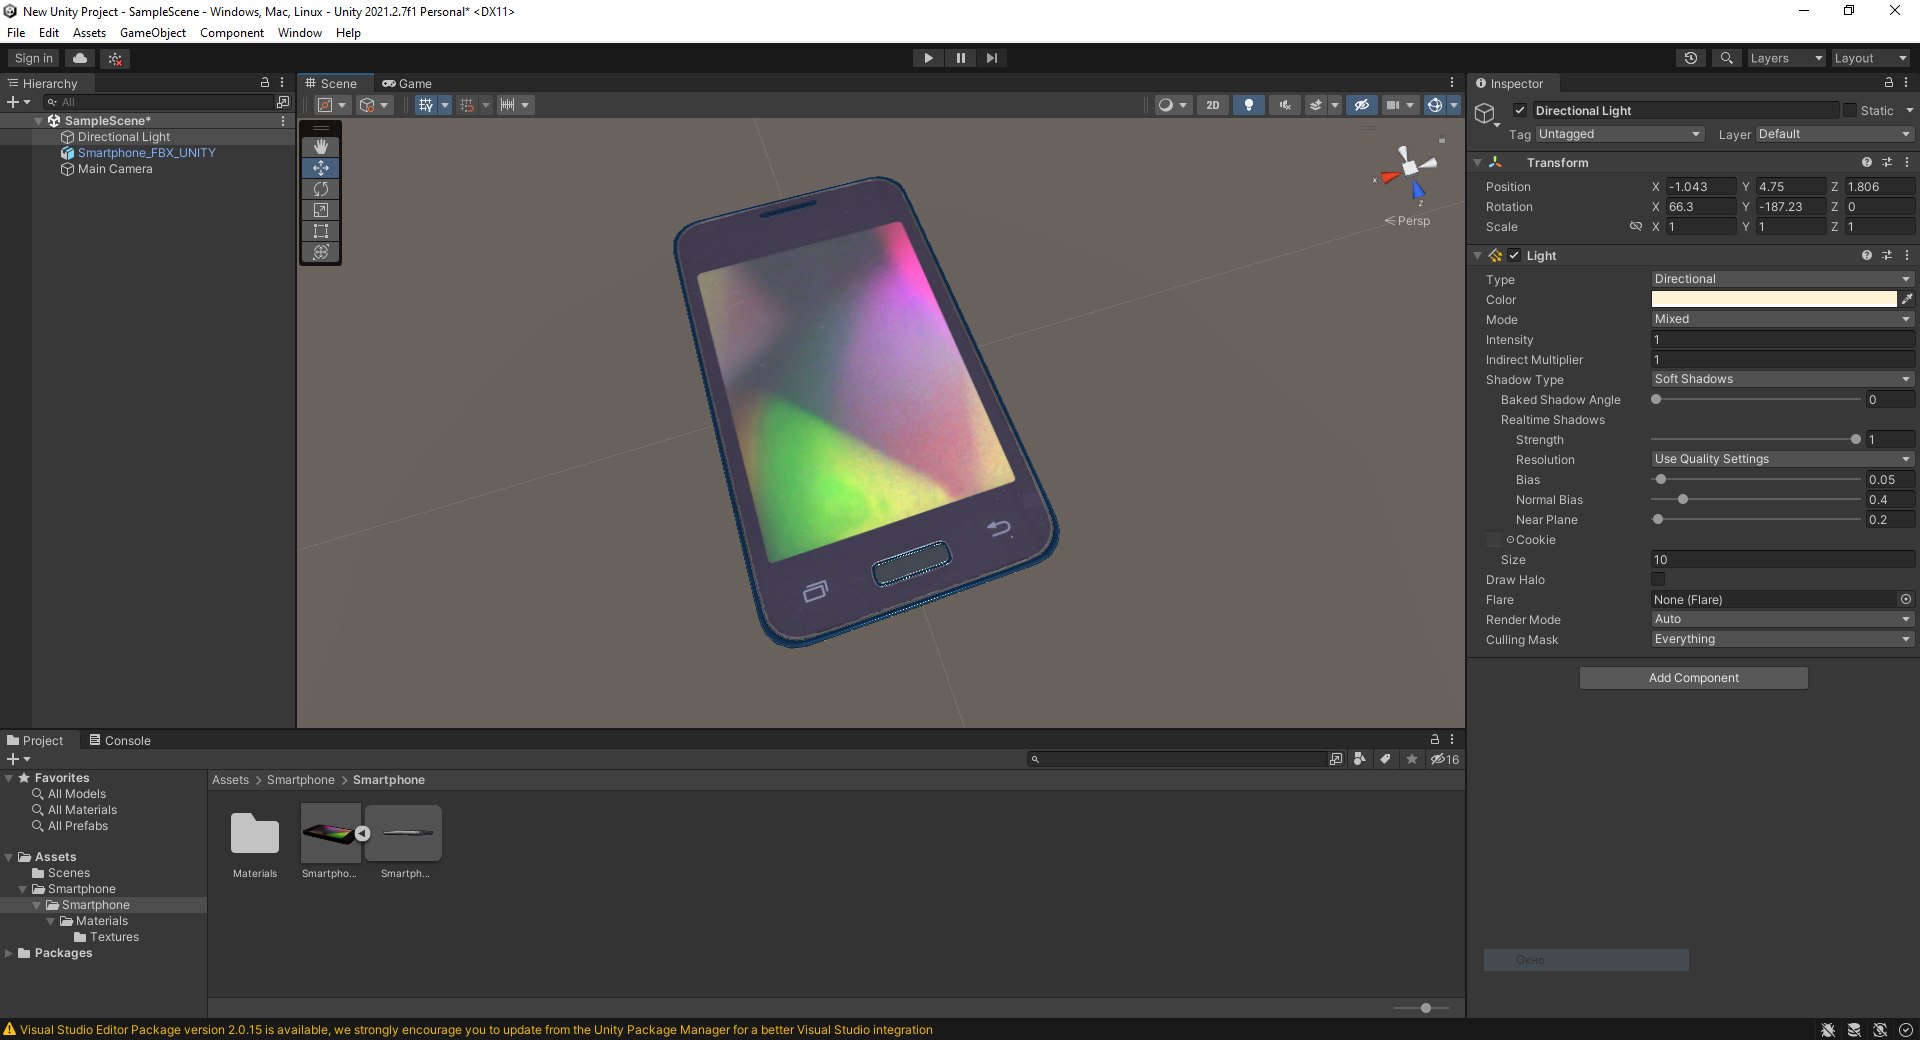
Task: Click Smartphone breadcrumb link after Assets
Action: [x=301, y=780]
